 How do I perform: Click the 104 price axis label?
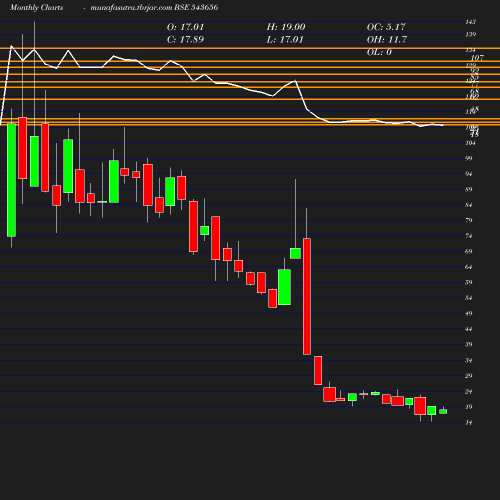point(470,143)
